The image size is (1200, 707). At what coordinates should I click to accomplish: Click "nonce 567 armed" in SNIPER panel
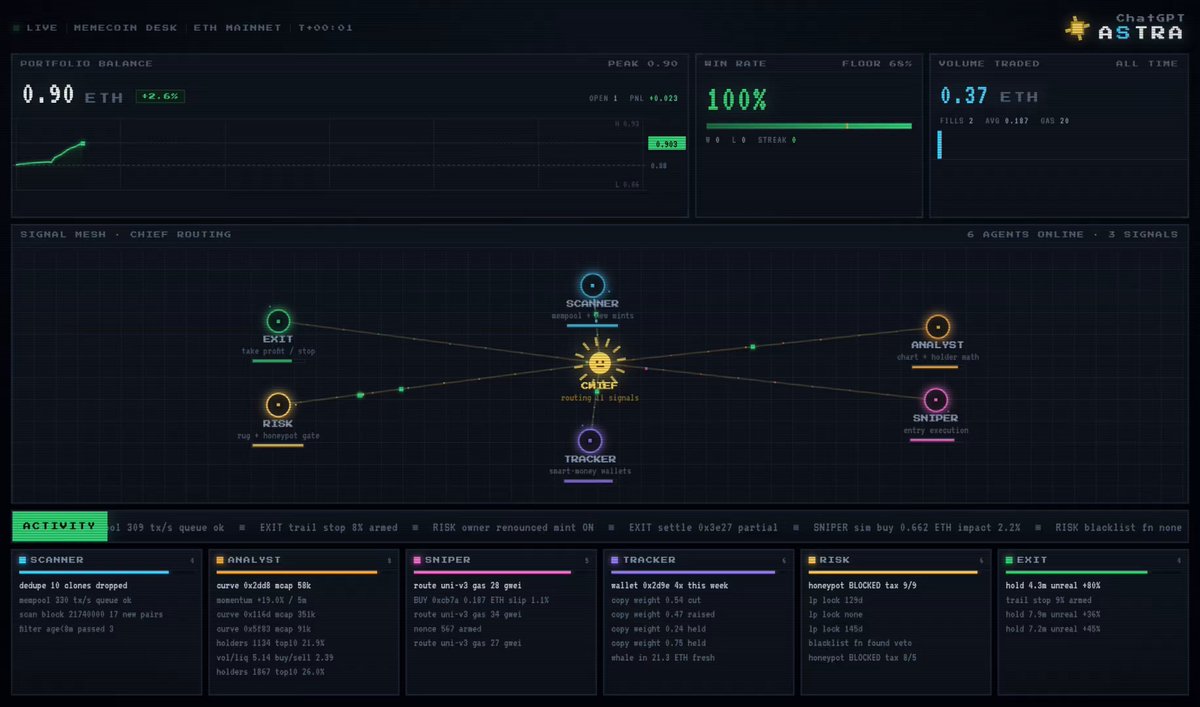tap(447, 629)
